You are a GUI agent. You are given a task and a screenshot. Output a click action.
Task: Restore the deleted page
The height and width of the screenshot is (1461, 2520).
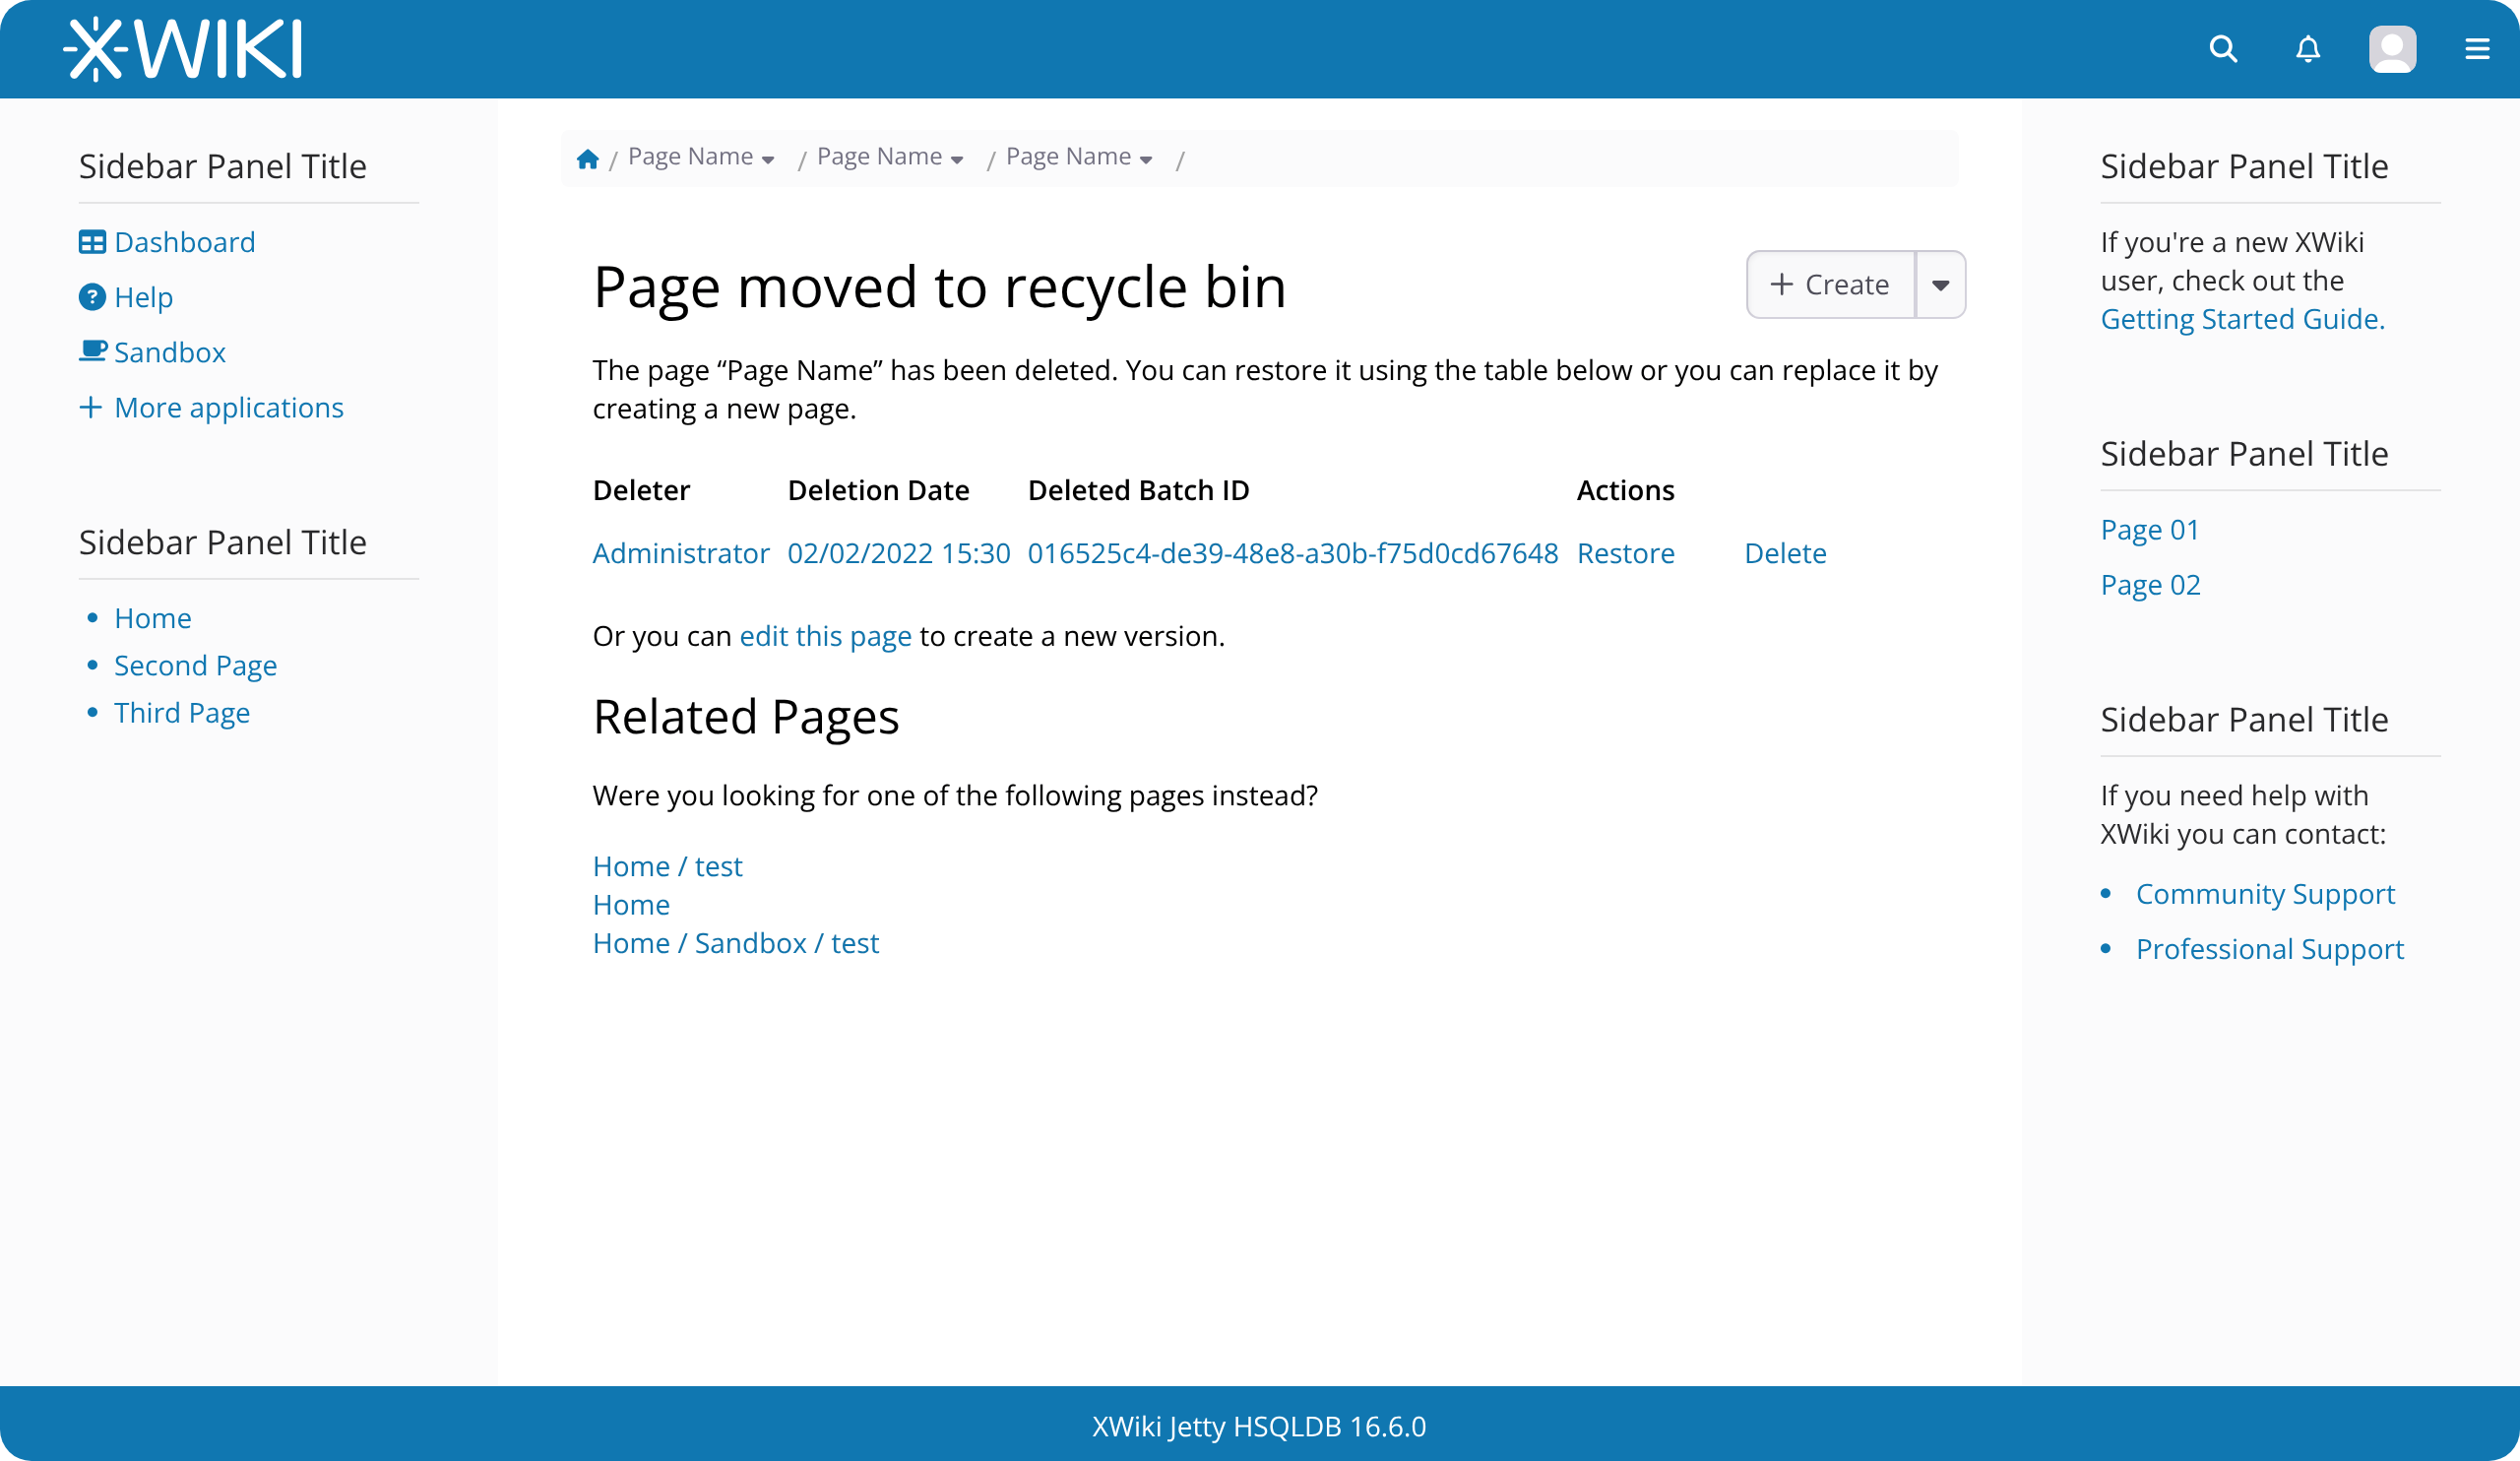[x=1625, y=553]
